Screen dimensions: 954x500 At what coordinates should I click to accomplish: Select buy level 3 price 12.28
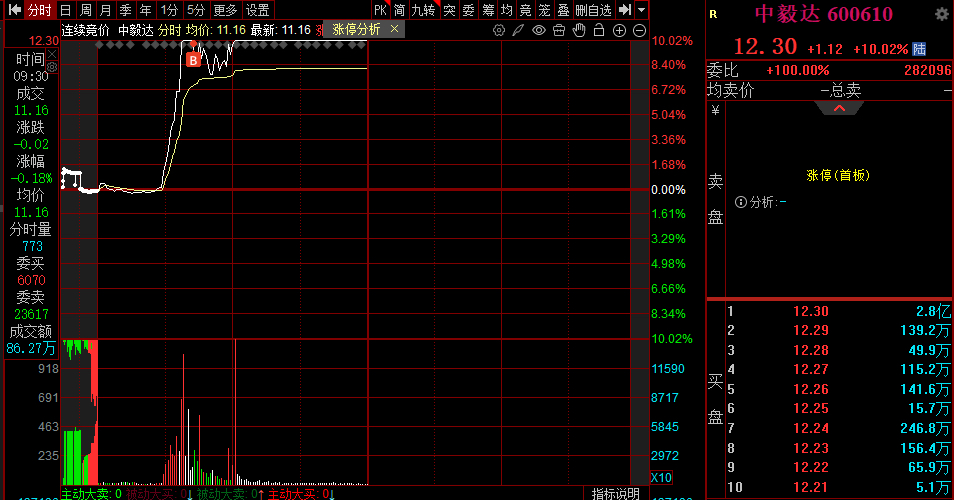pyautogui.click(x=810, y=350)
